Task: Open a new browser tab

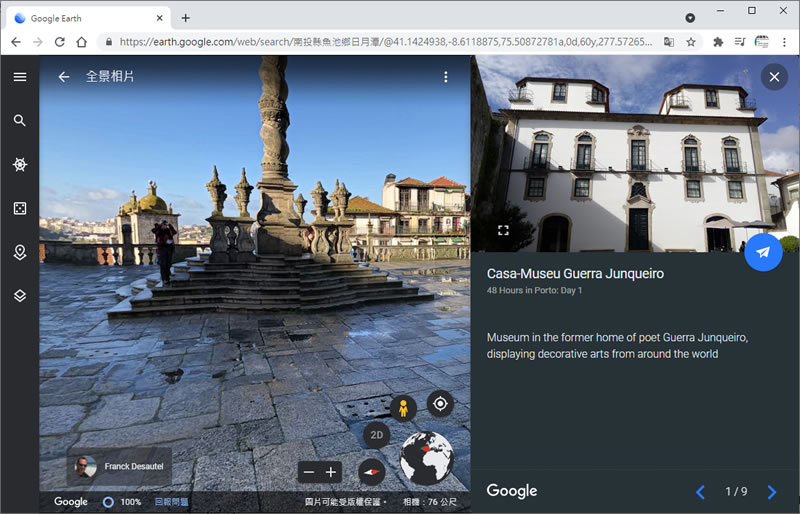Action: [186, 18]
